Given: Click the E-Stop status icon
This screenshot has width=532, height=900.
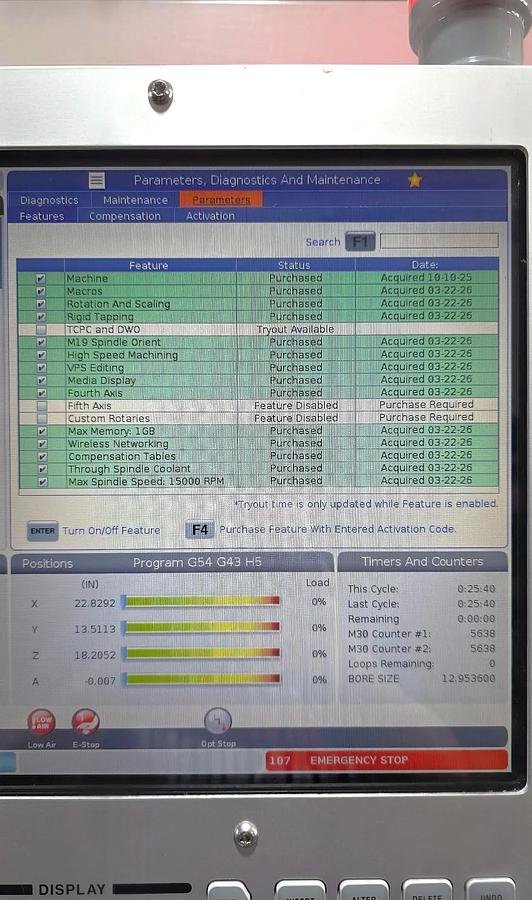Looking at the screenshot, I should tap(86, 722).
